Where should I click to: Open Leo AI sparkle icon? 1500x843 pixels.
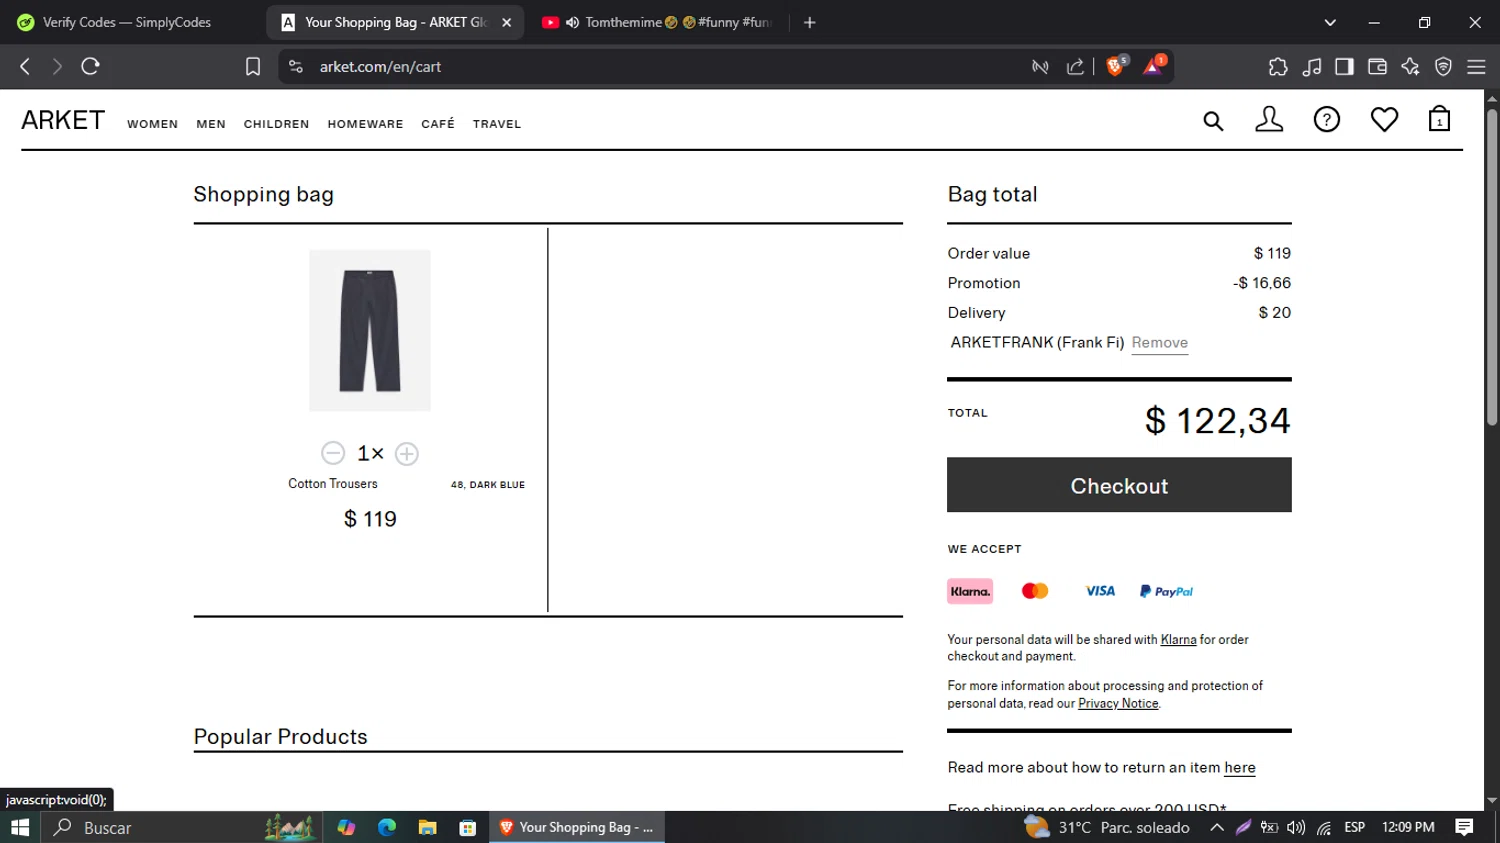[x=1410, y=67]
